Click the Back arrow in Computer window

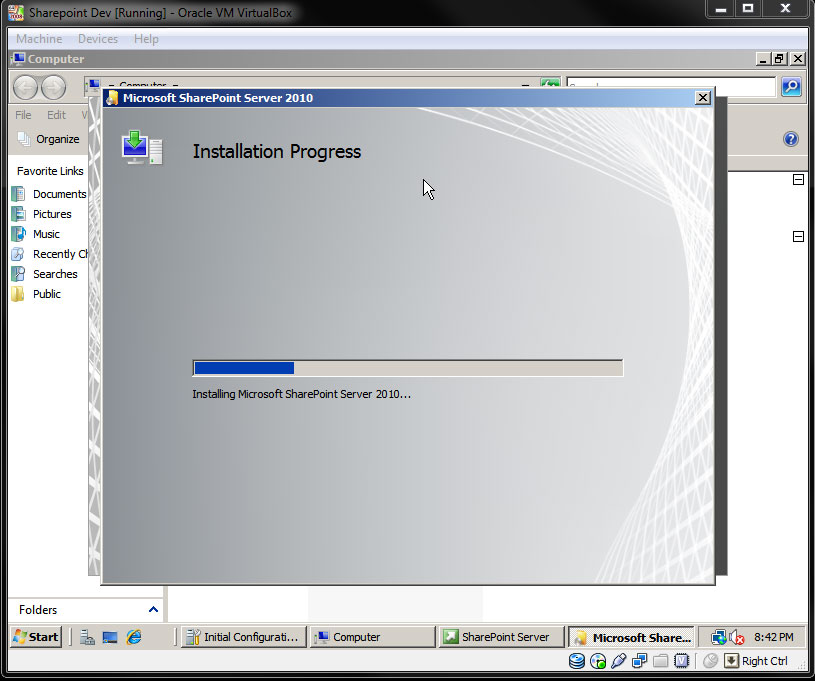(x=25, y=87)
